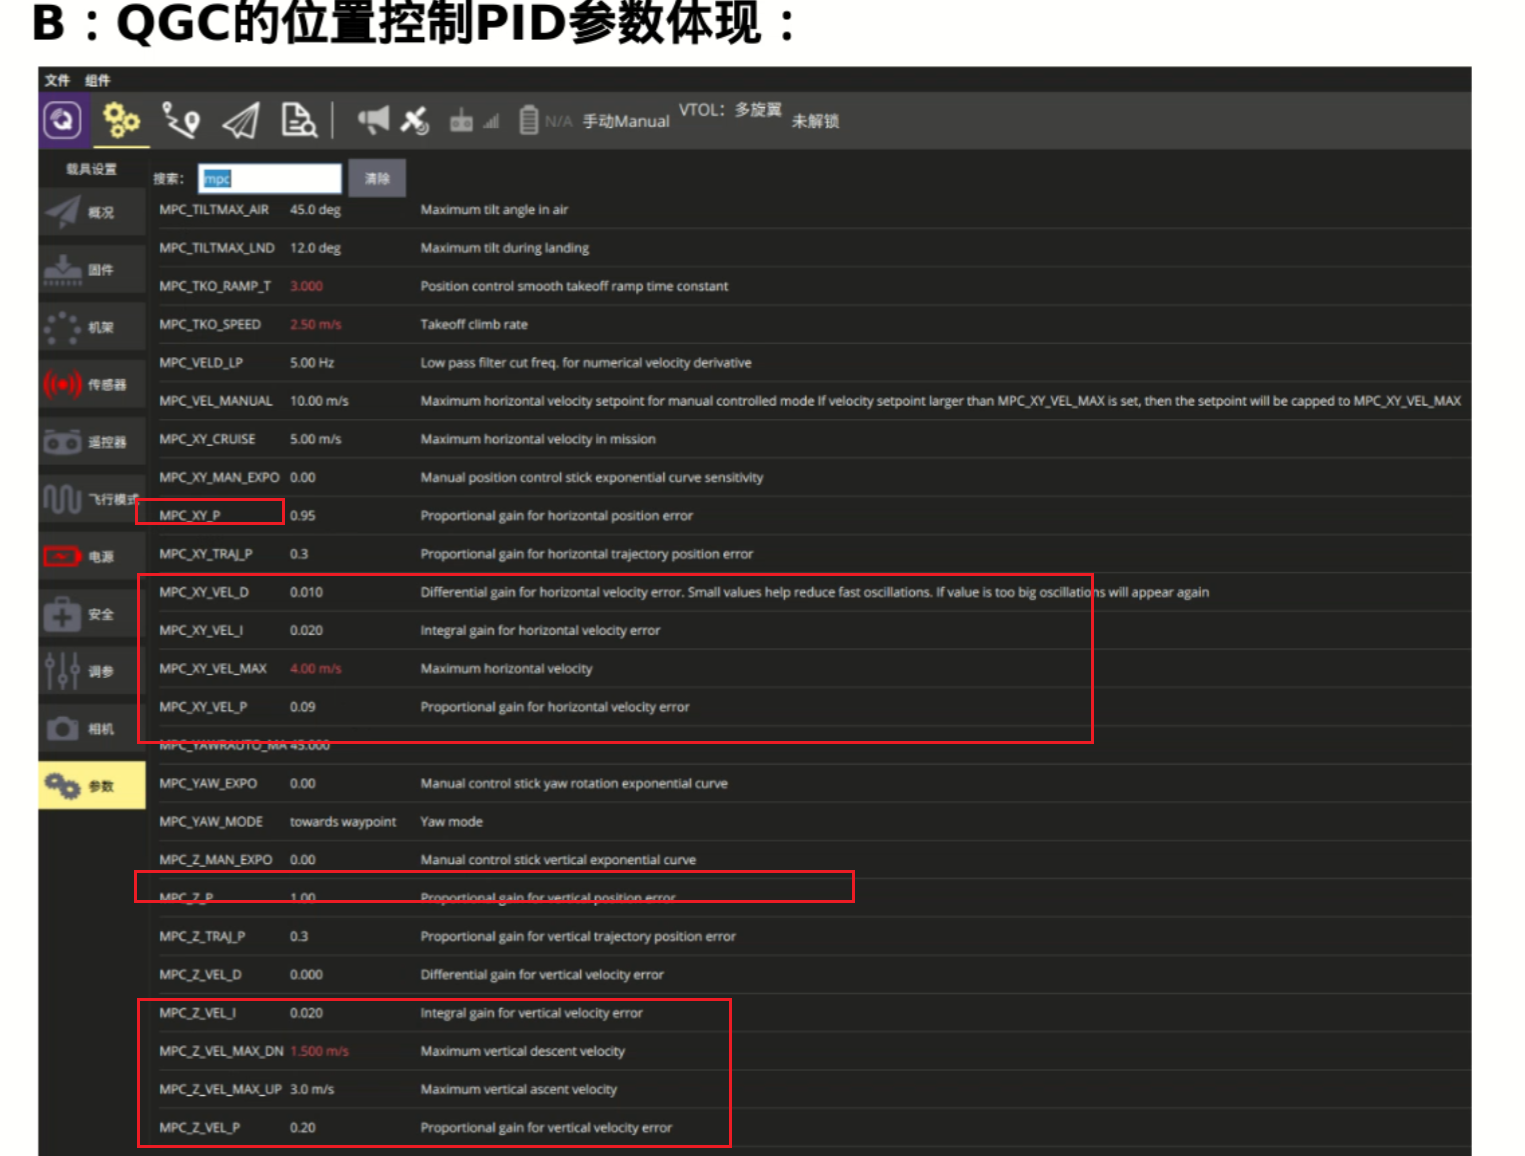Select the Vehicle Setup gears icon
Image resolution: width=1525 pixels, height=1156 pixels.
pyautogui.click(x=121, y=118)
